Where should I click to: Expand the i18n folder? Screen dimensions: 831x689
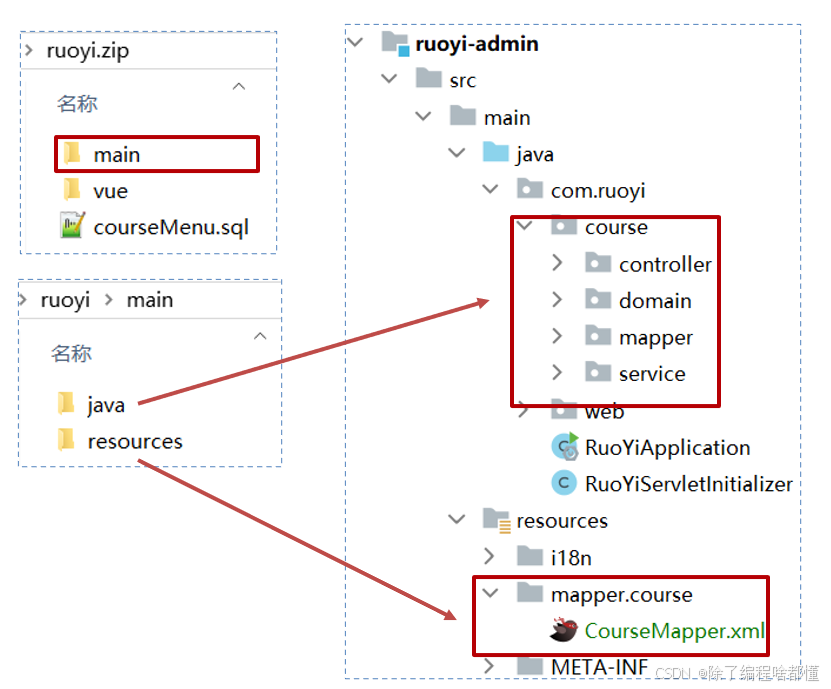pos(489,556)
